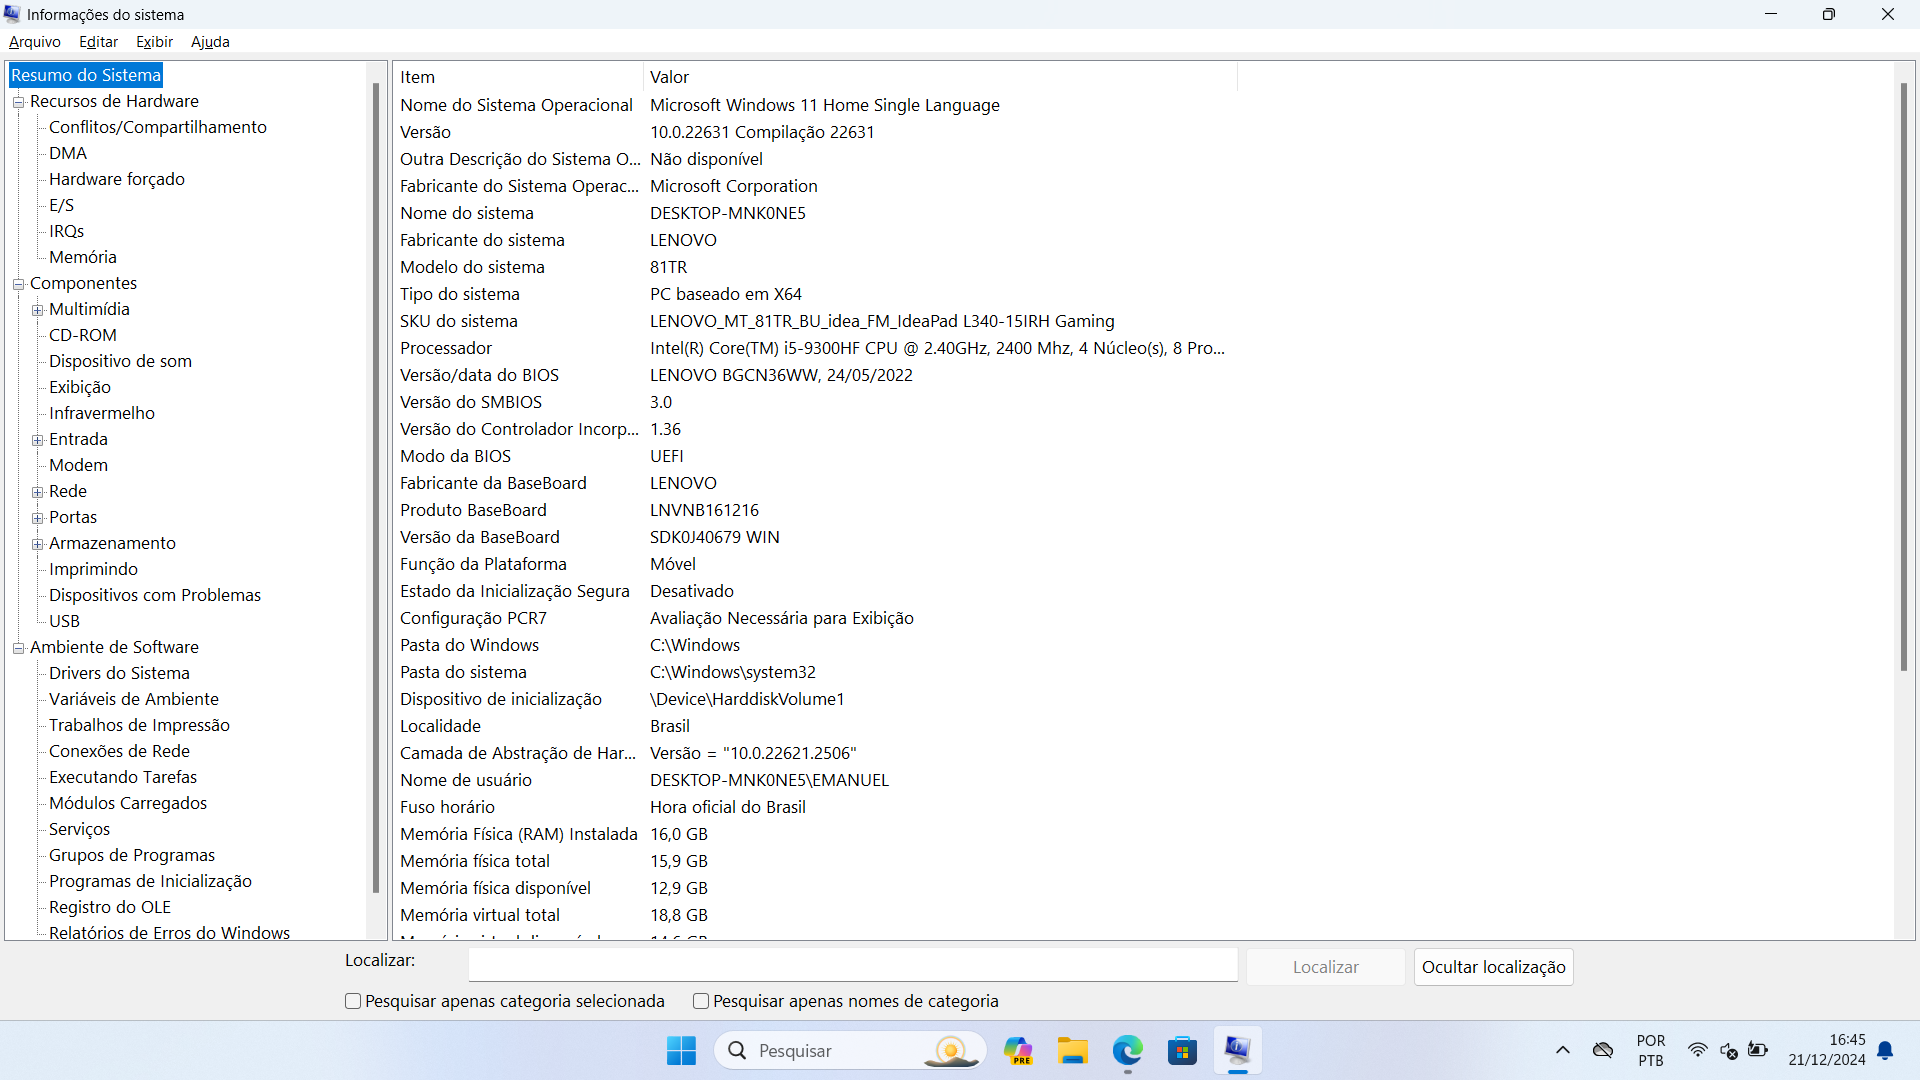
Task: Launch Microsoft Edge from the taskbar
Action: click(x=1128, y=1051)
